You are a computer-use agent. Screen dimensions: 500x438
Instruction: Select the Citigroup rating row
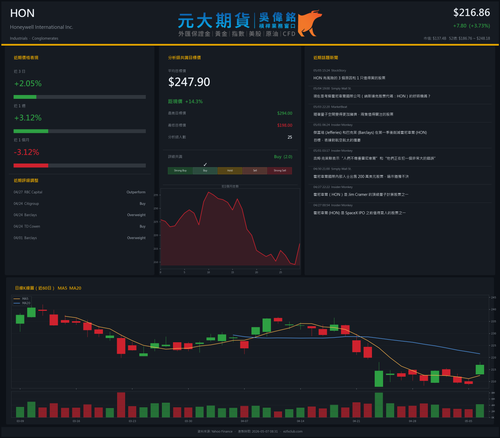point(80,204)
